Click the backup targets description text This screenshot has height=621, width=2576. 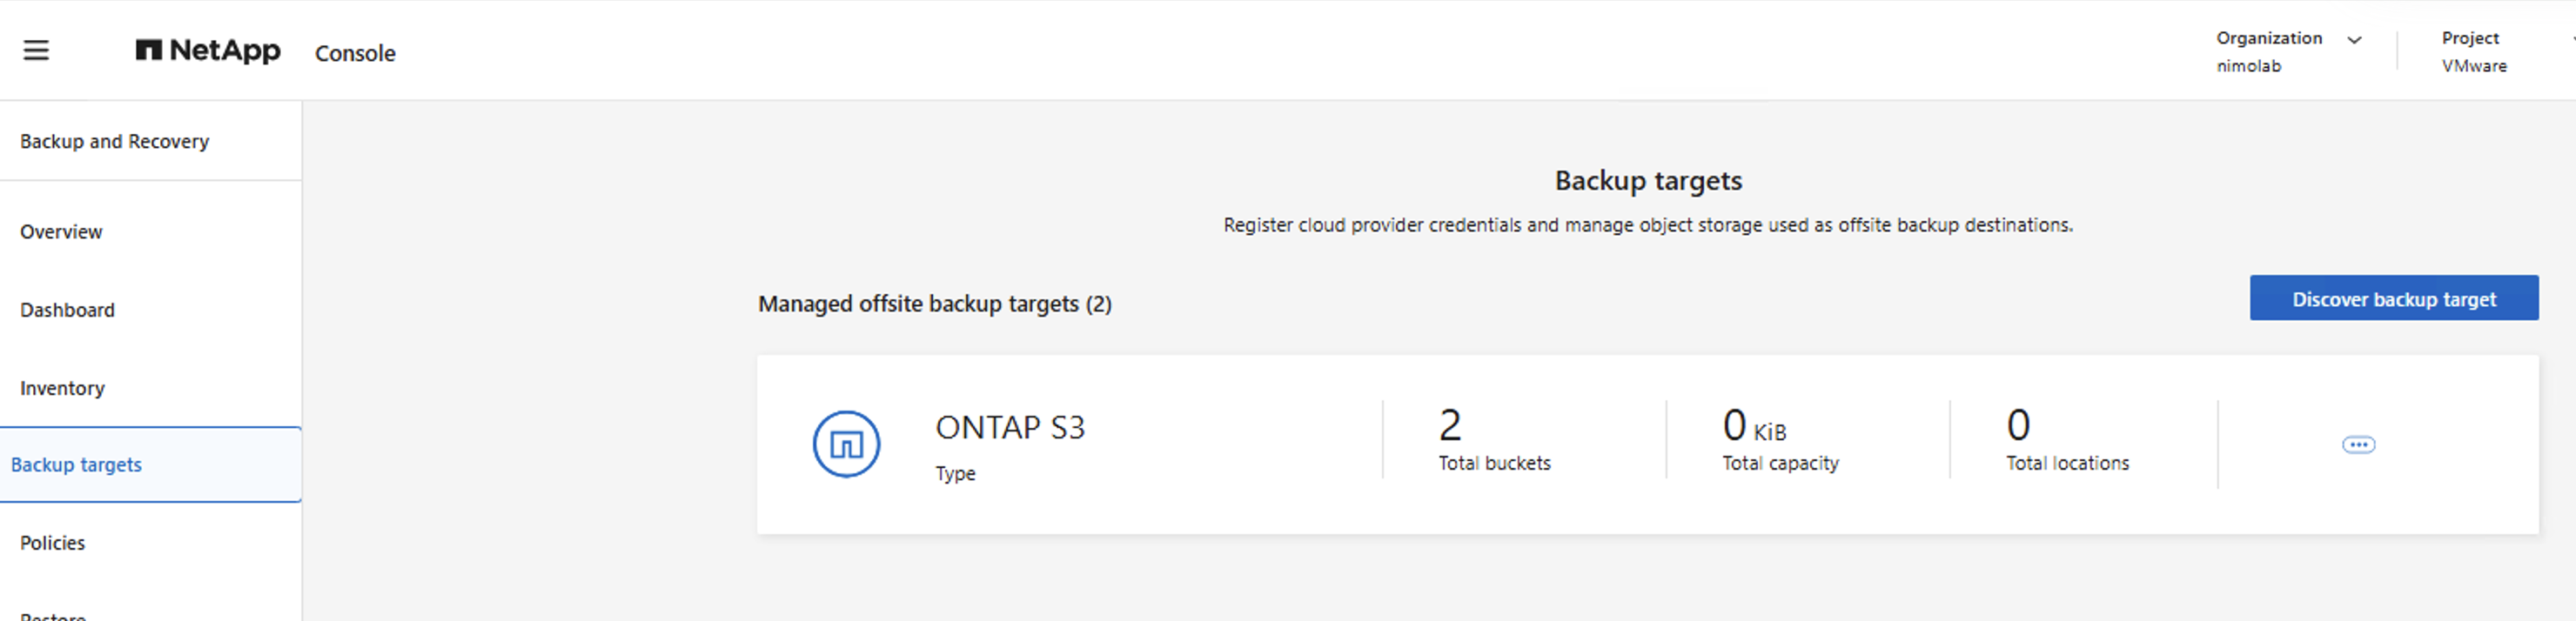pos(1647,225)
